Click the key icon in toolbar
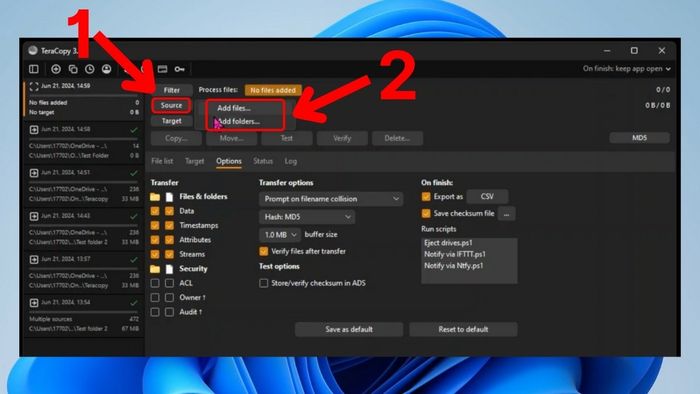The height and width of the screenshot is (394, 700). point(179,69)
